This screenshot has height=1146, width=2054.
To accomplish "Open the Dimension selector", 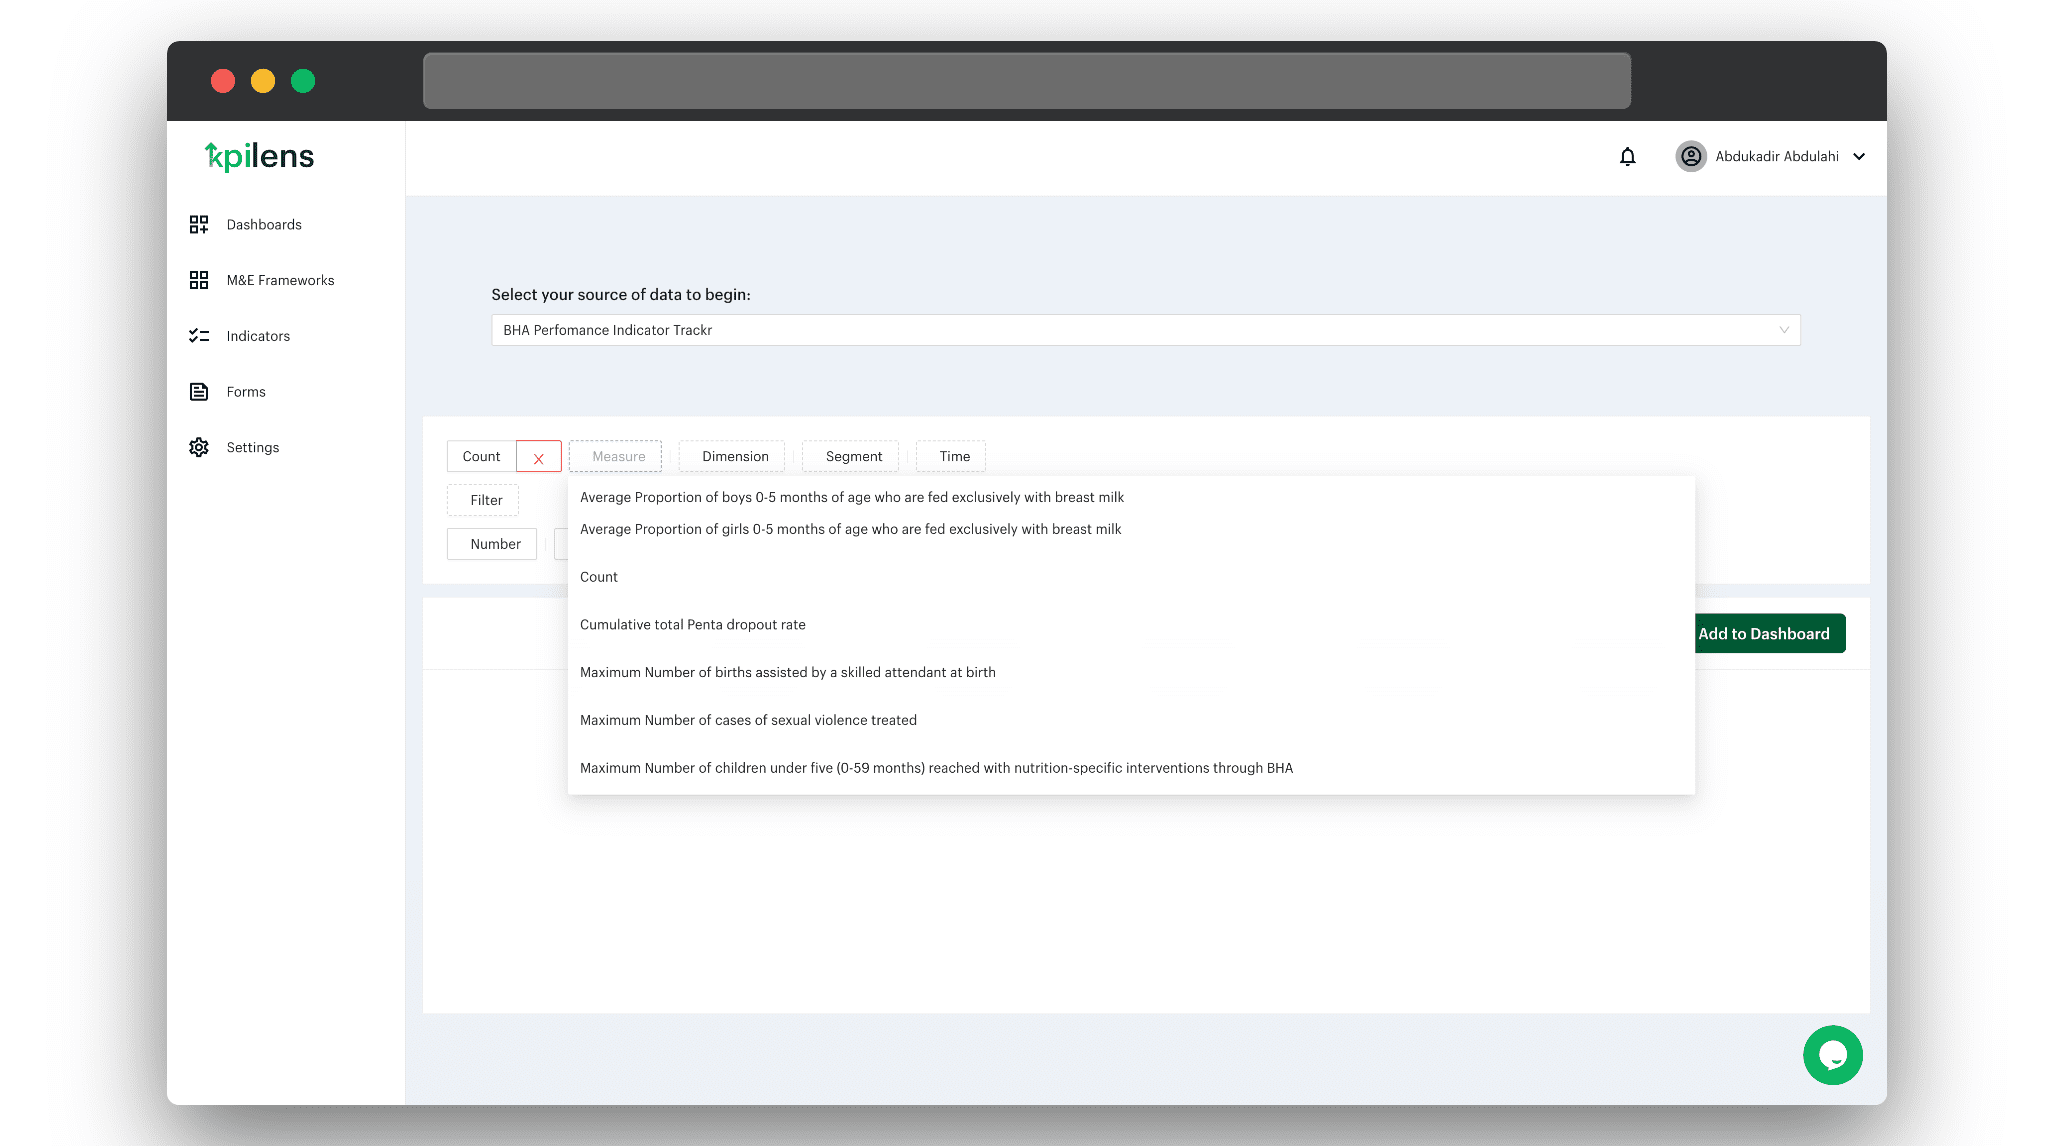I will pos(734,456).
